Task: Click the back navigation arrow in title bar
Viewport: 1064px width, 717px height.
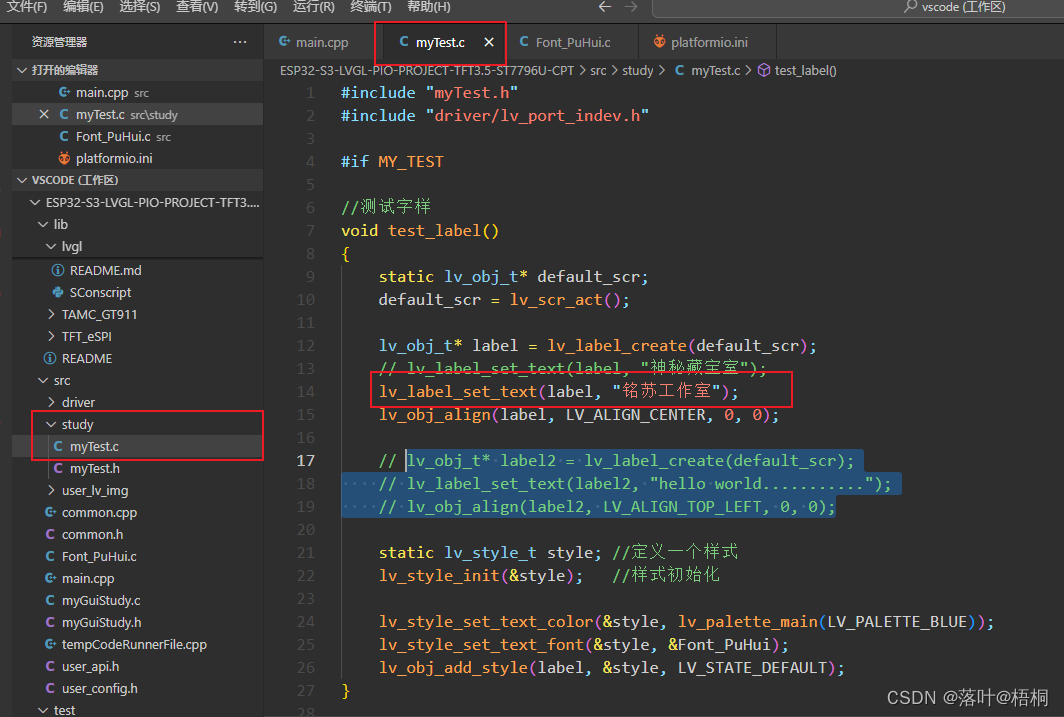Action: [x=604, y=7]
